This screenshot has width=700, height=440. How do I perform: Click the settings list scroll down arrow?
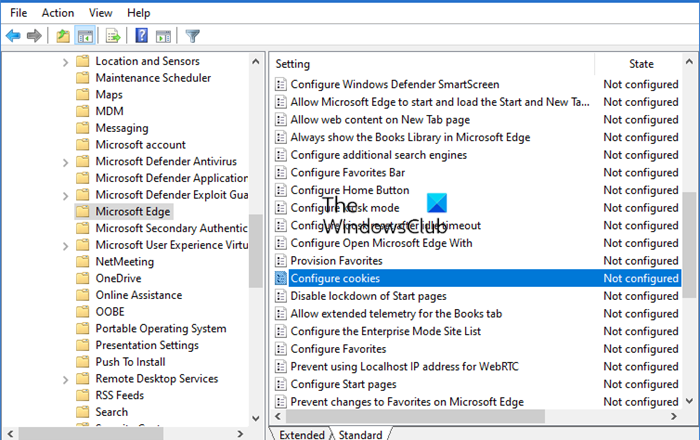pos(689,401)
